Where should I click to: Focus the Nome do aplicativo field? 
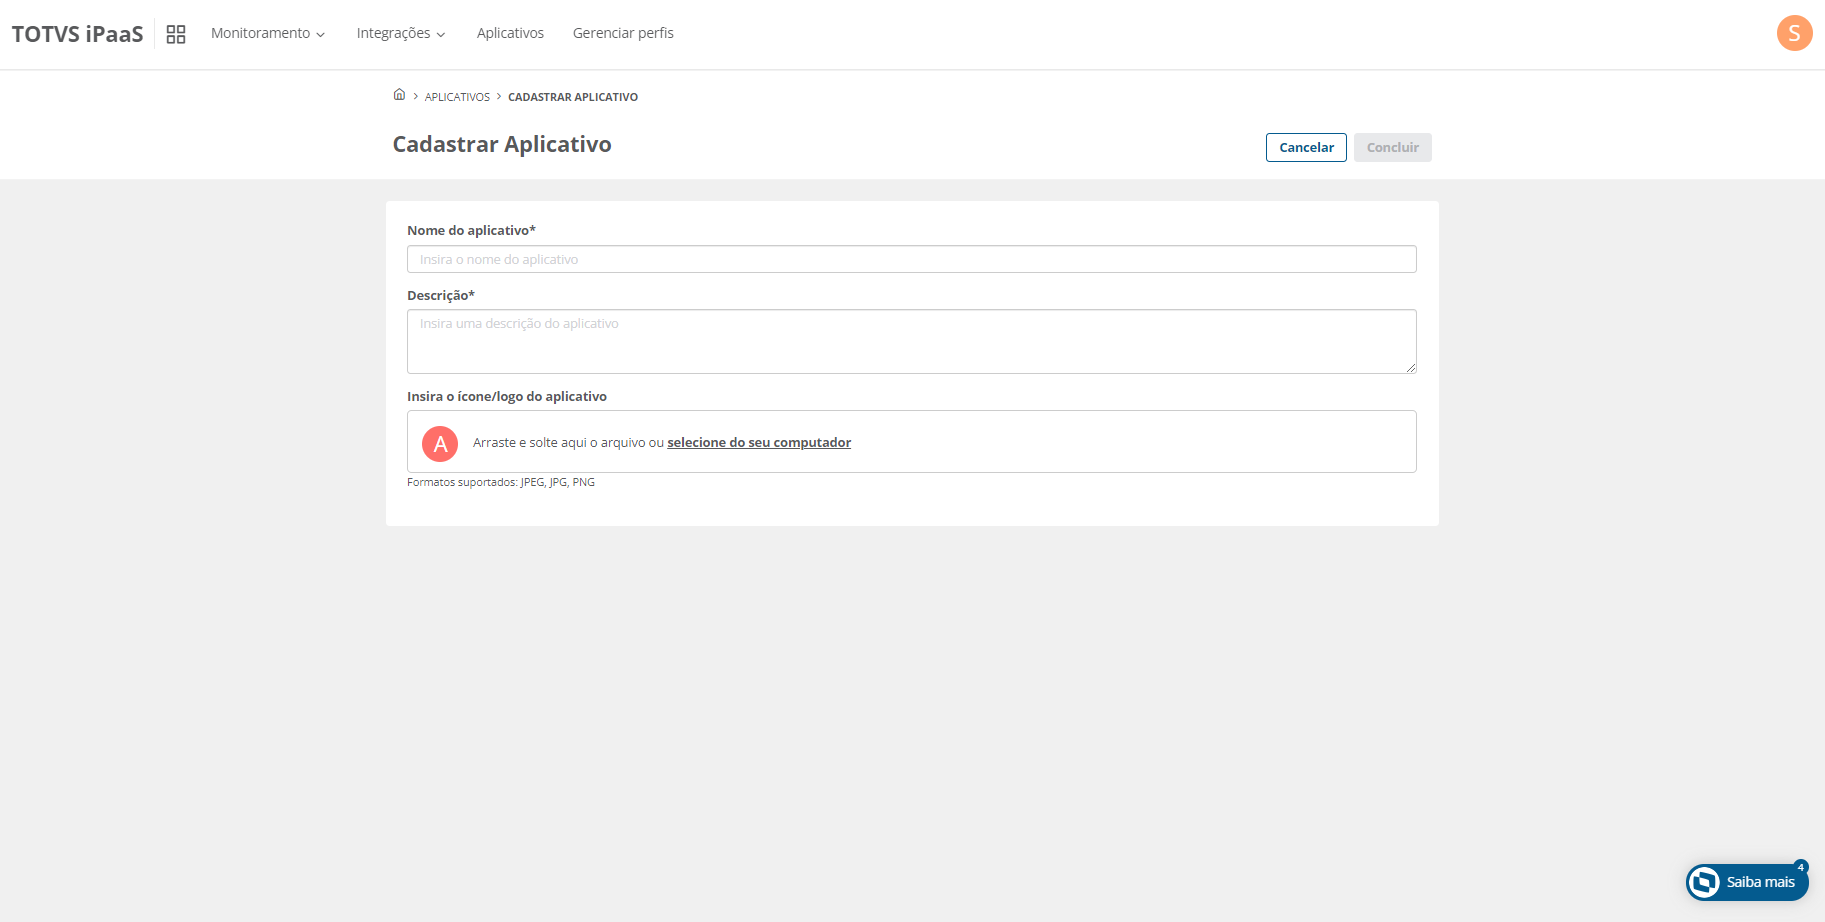click(912, 259)
